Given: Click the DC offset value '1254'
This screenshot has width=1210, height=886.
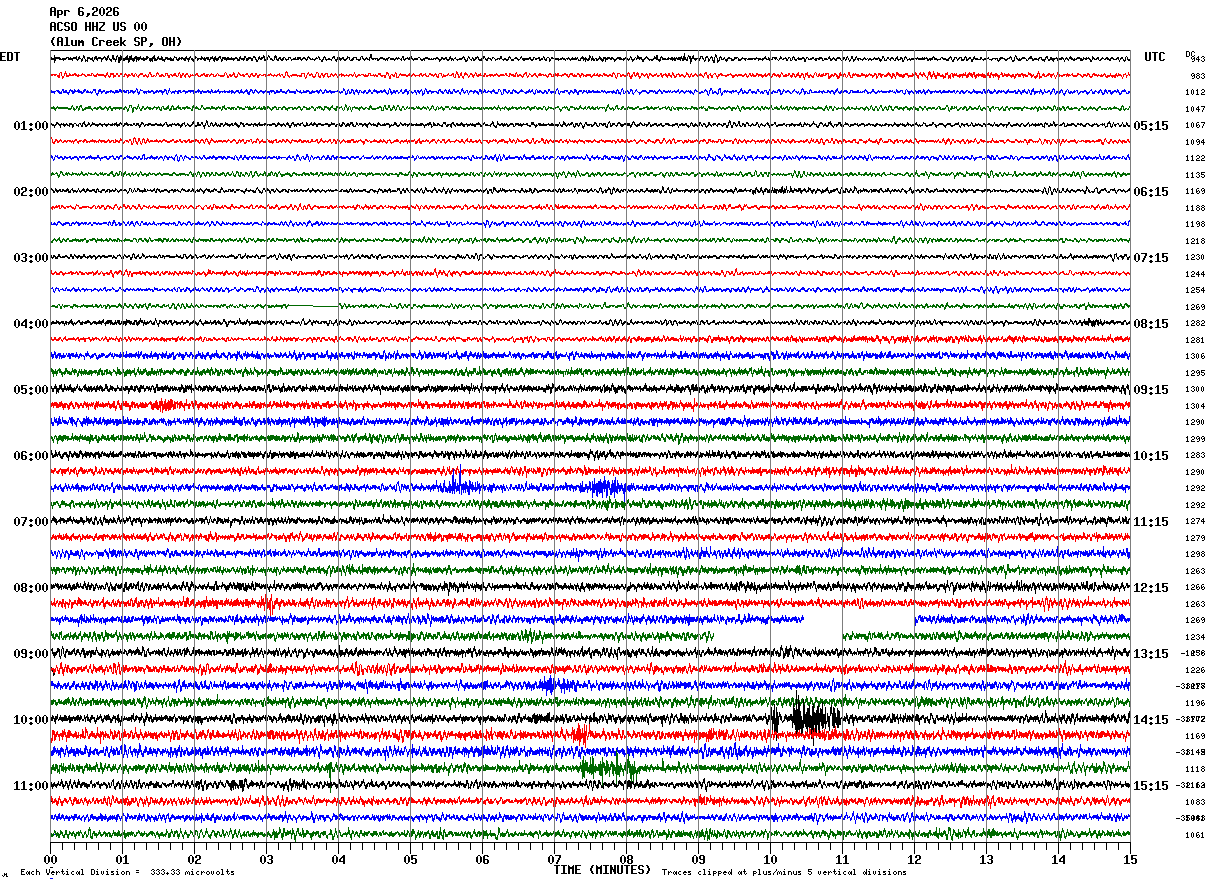Looking at the screenshot, I should pyautogui.click(x=1196, y=291).
